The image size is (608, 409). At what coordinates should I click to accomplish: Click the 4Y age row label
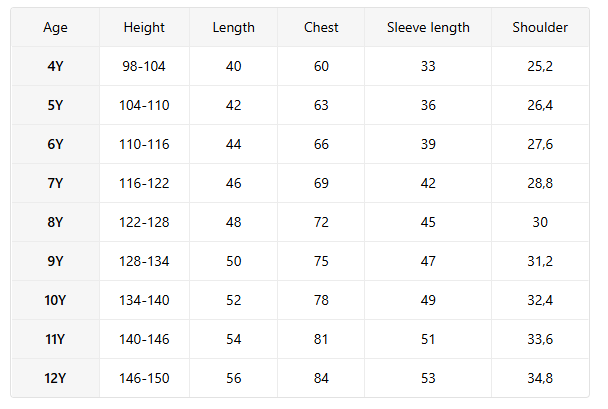(x=55, y=66)
